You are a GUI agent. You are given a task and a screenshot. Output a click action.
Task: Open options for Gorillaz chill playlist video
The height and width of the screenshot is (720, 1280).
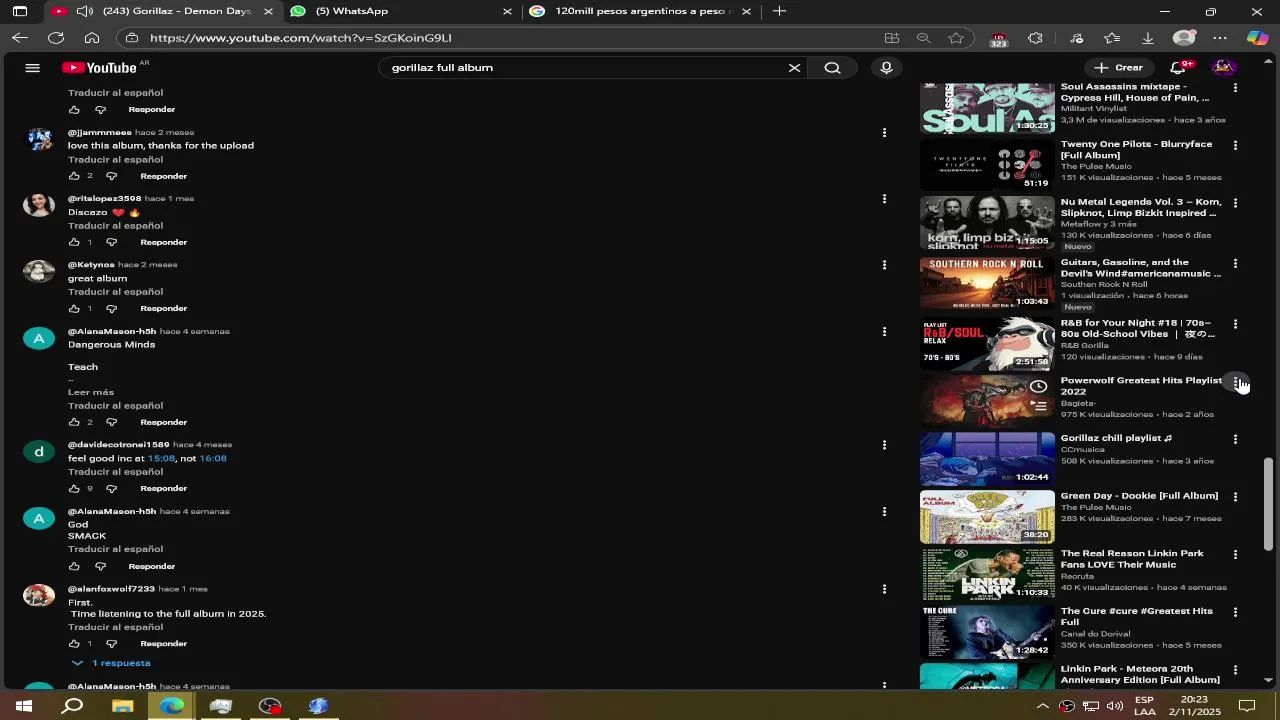point(1235,439)
